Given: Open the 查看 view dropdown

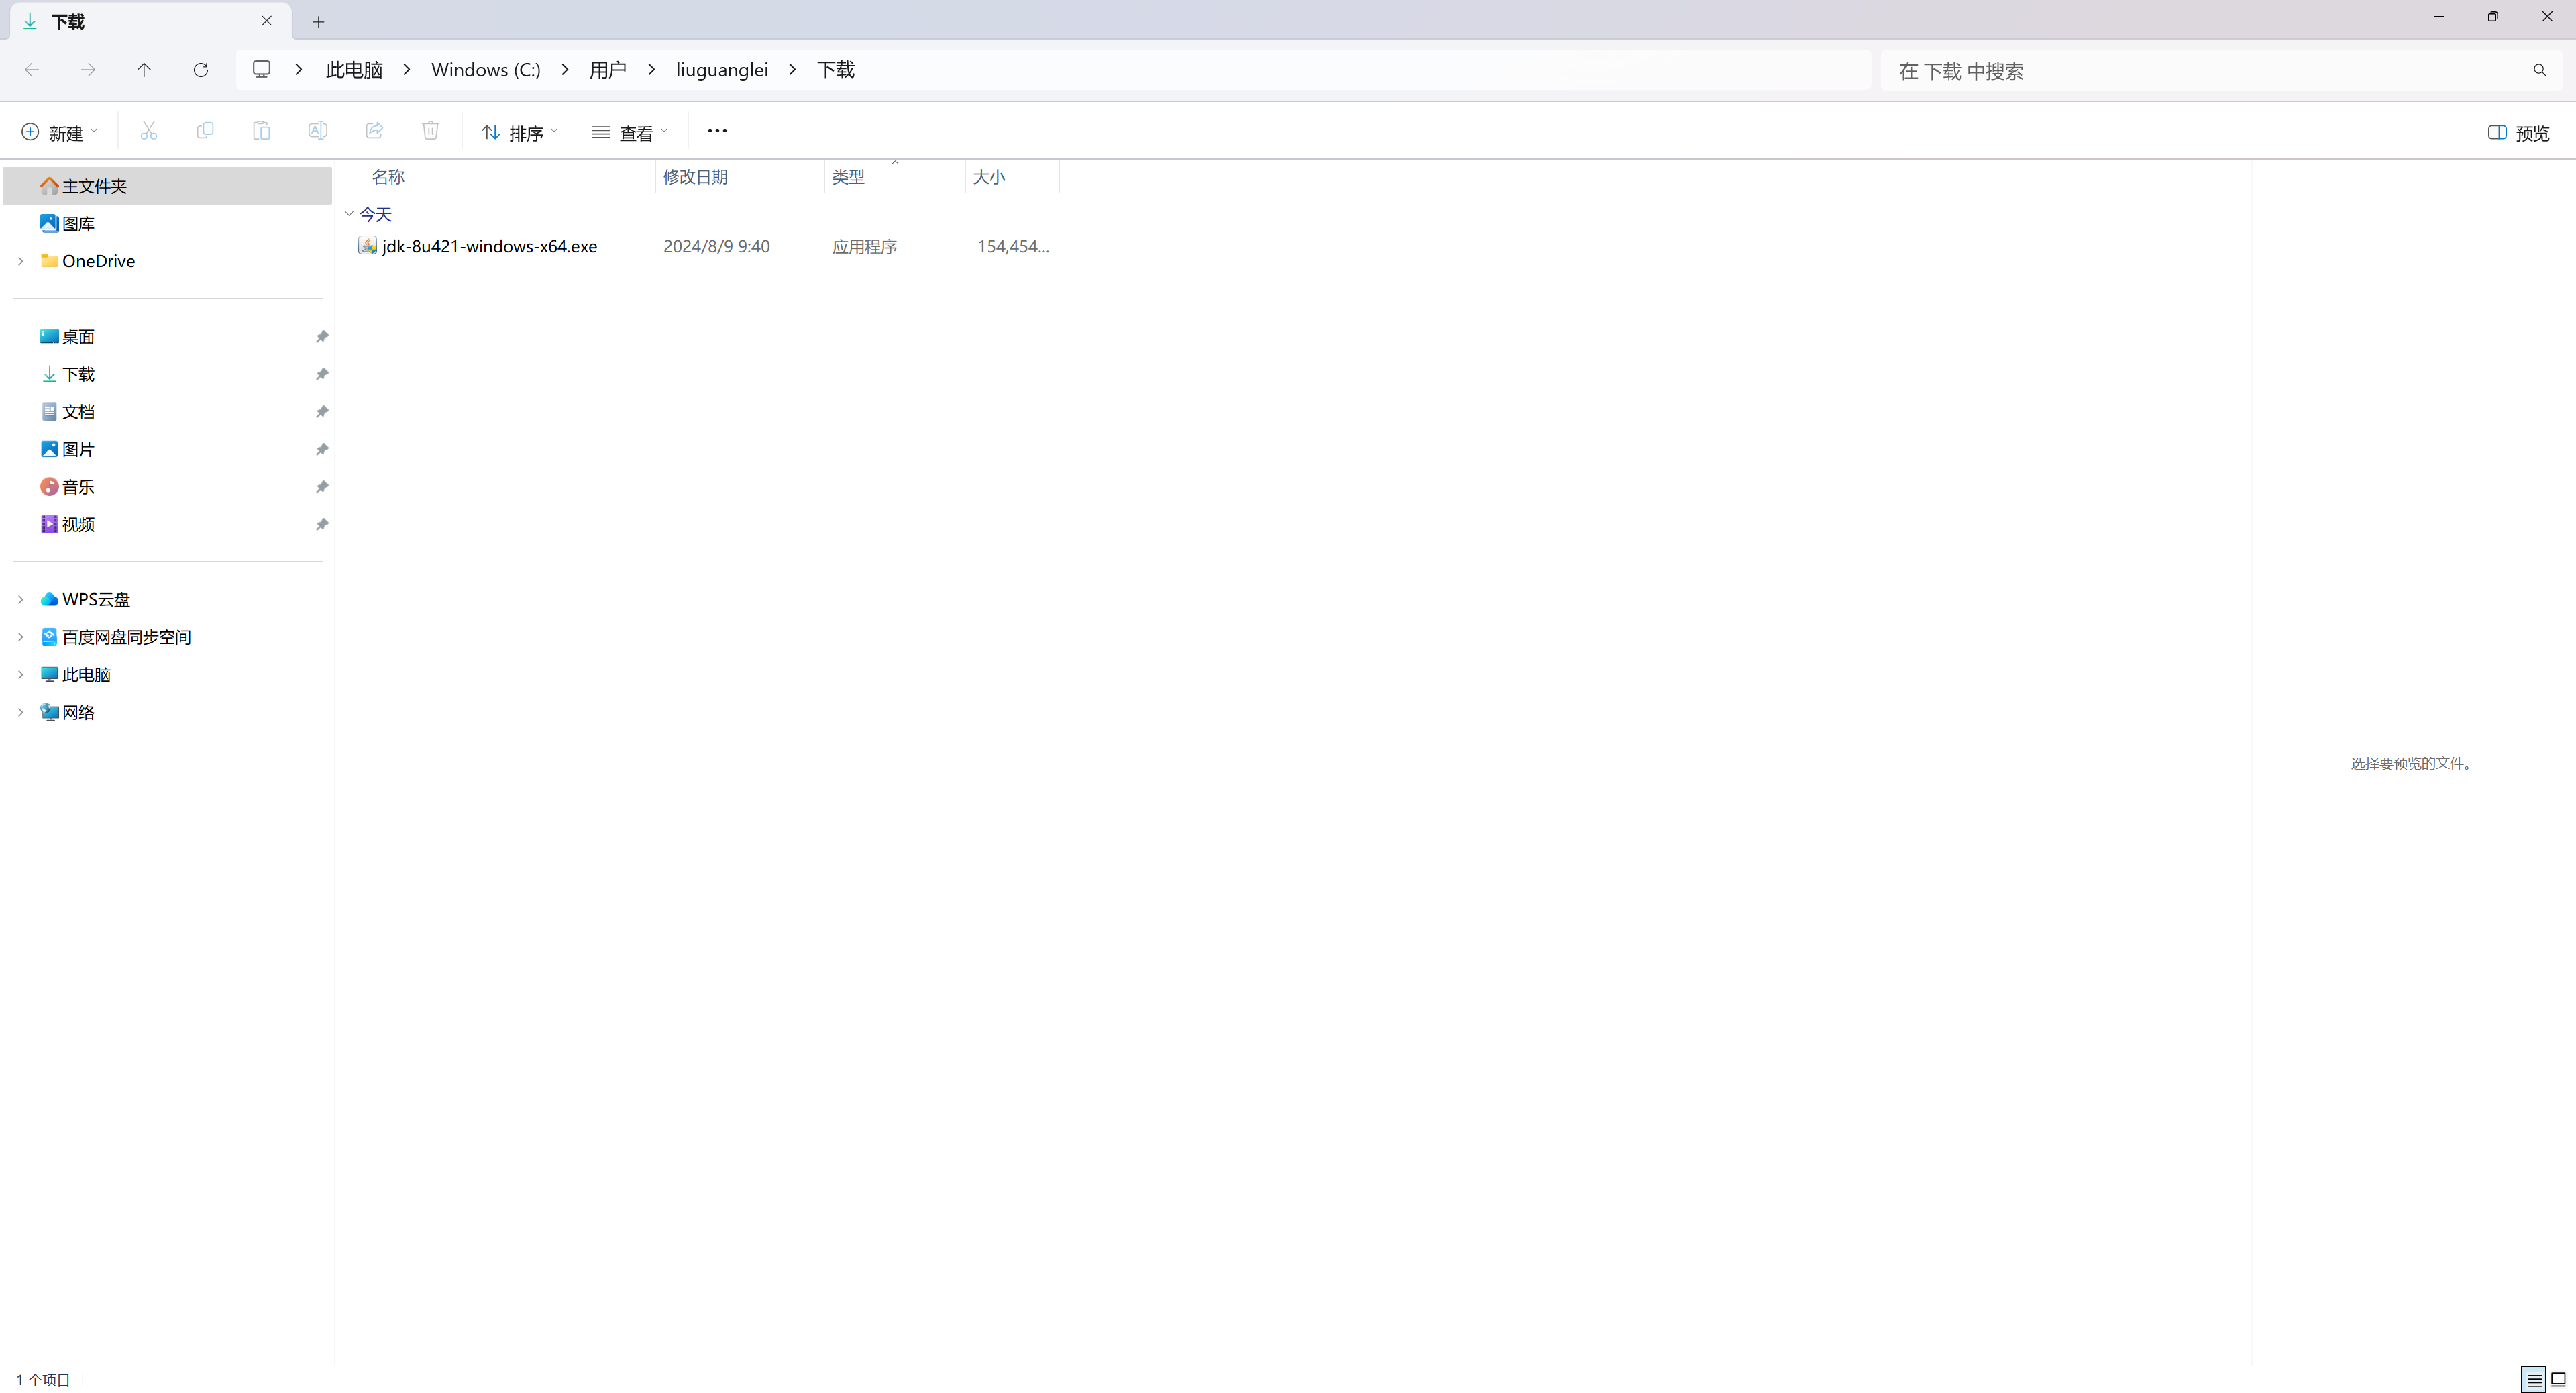Looking at the screenshot, I should pos(629,133).
